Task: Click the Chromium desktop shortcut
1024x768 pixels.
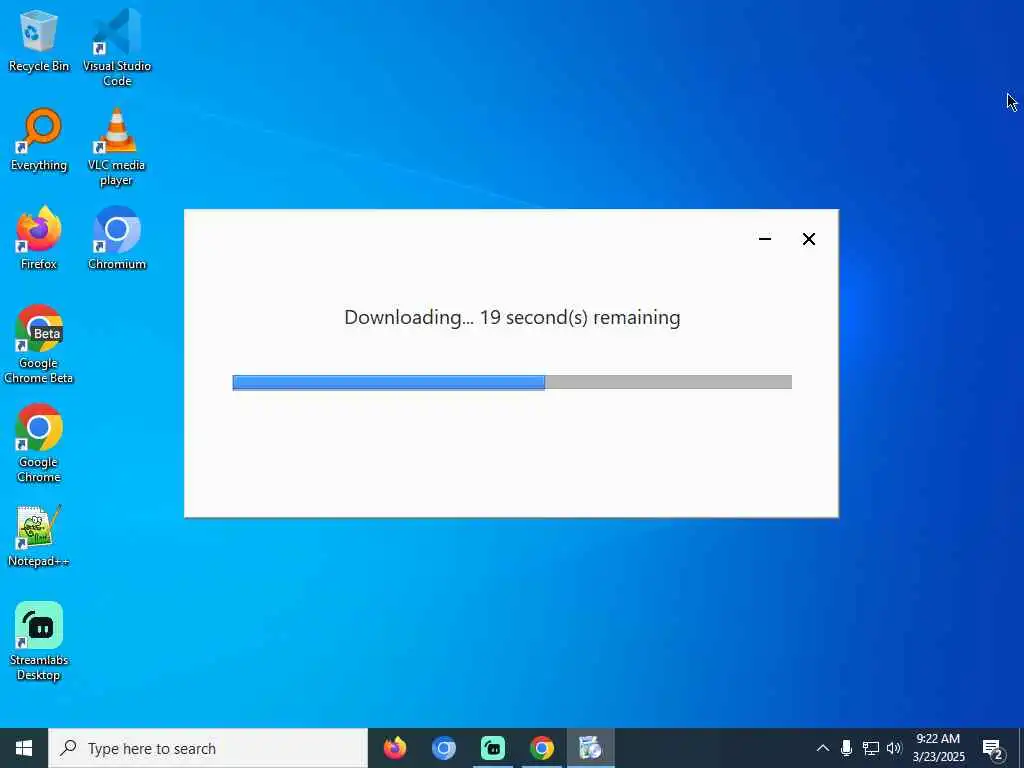Action: coord(117,238)
